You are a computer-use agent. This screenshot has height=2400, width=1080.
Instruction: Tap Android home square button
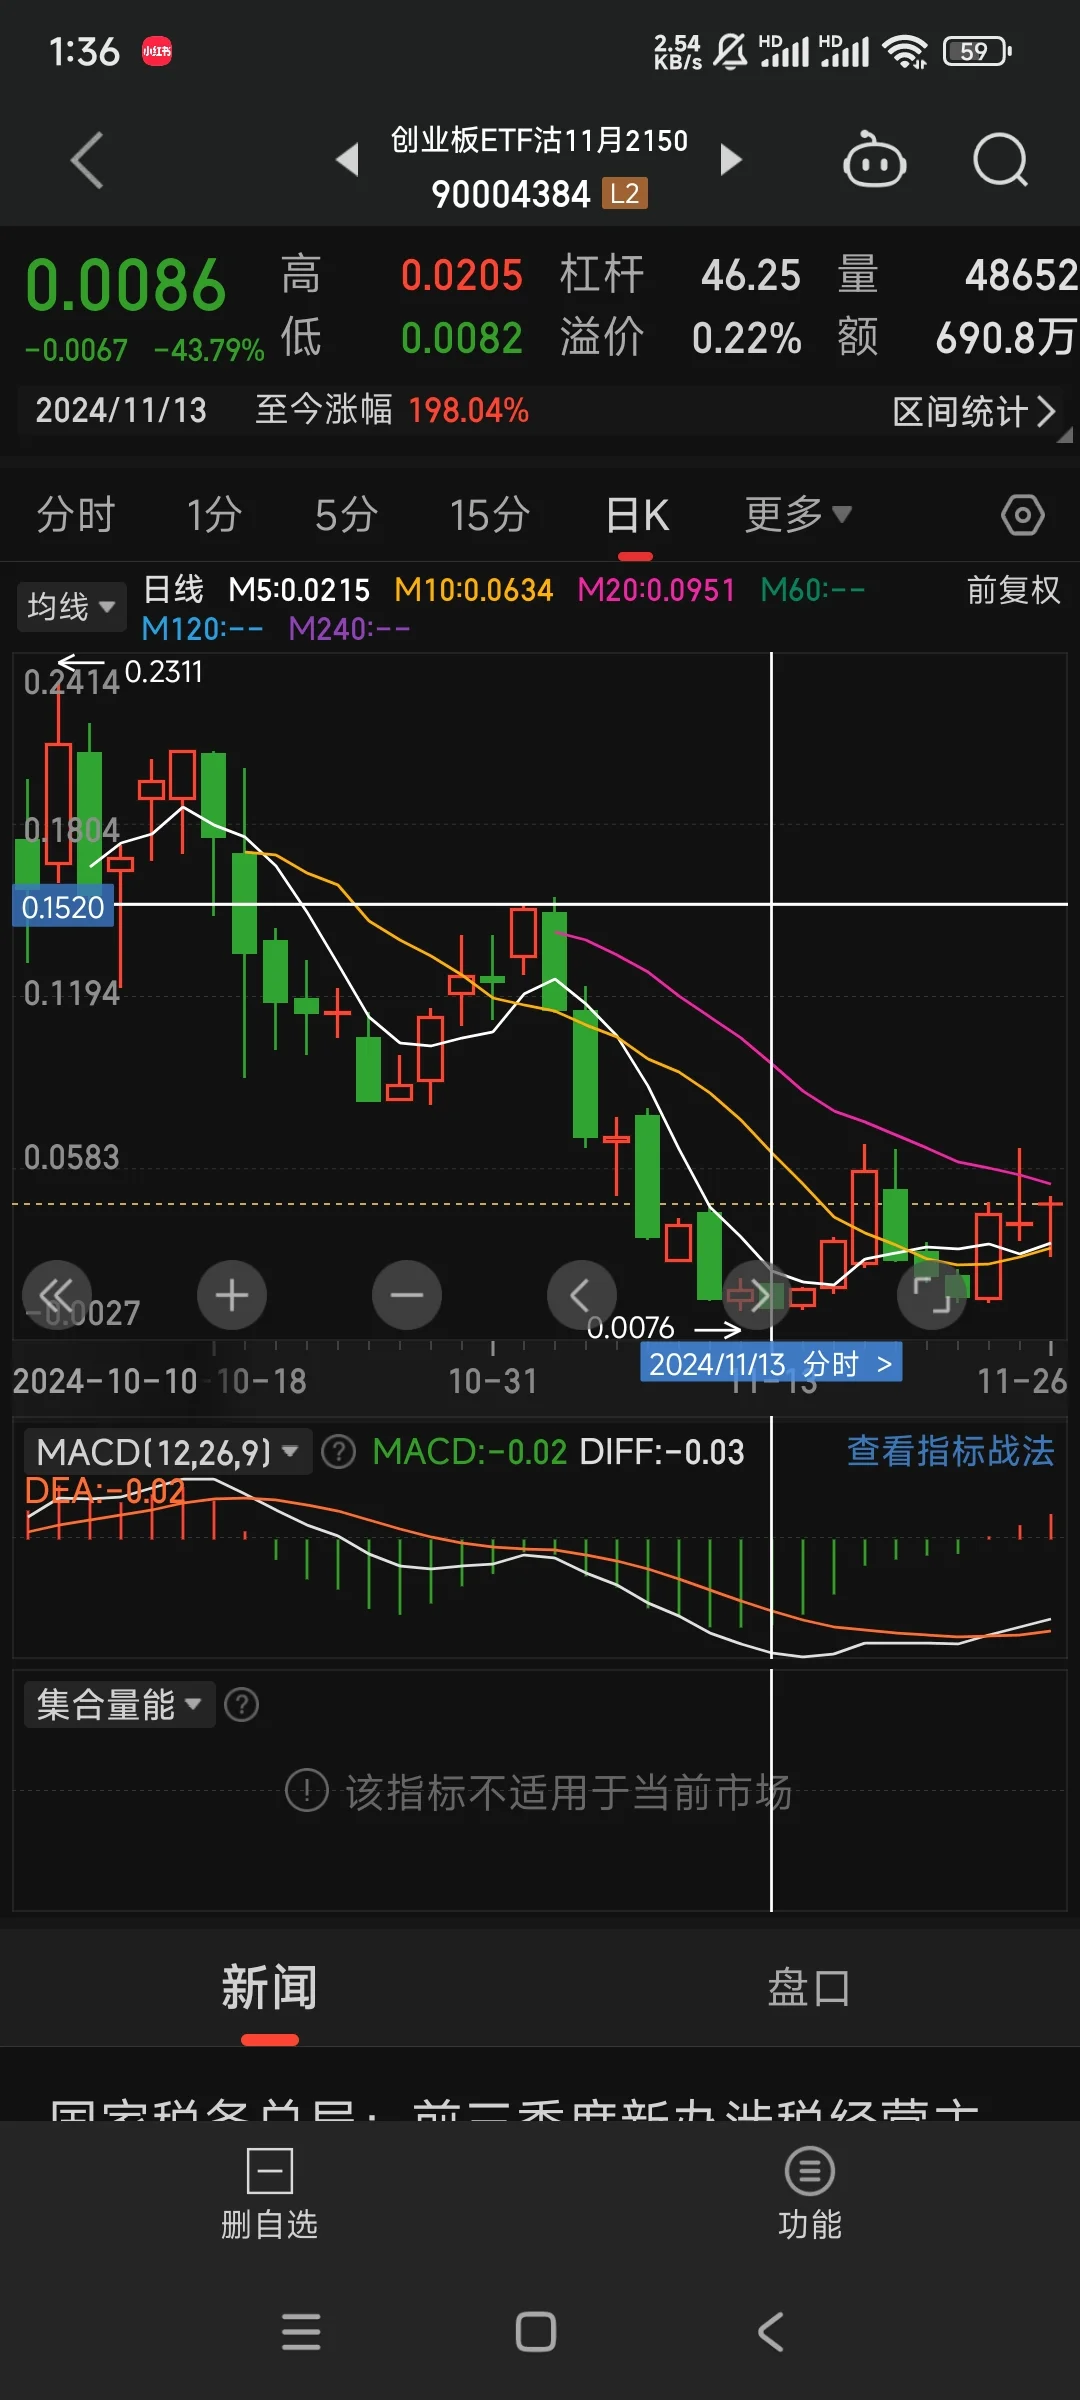pyautogui.click(x=536, y=2332)
